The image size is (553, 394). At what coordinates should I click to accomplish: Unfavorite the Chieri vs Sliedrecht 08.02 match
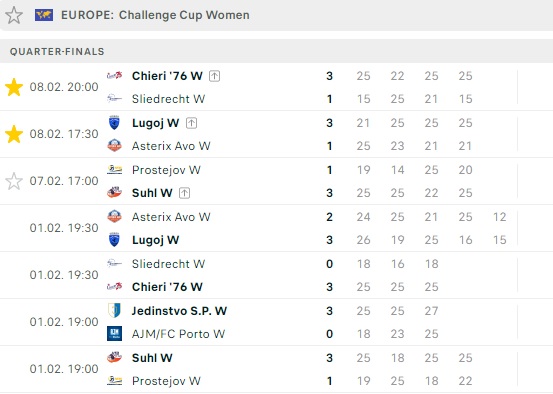[14, 87]
